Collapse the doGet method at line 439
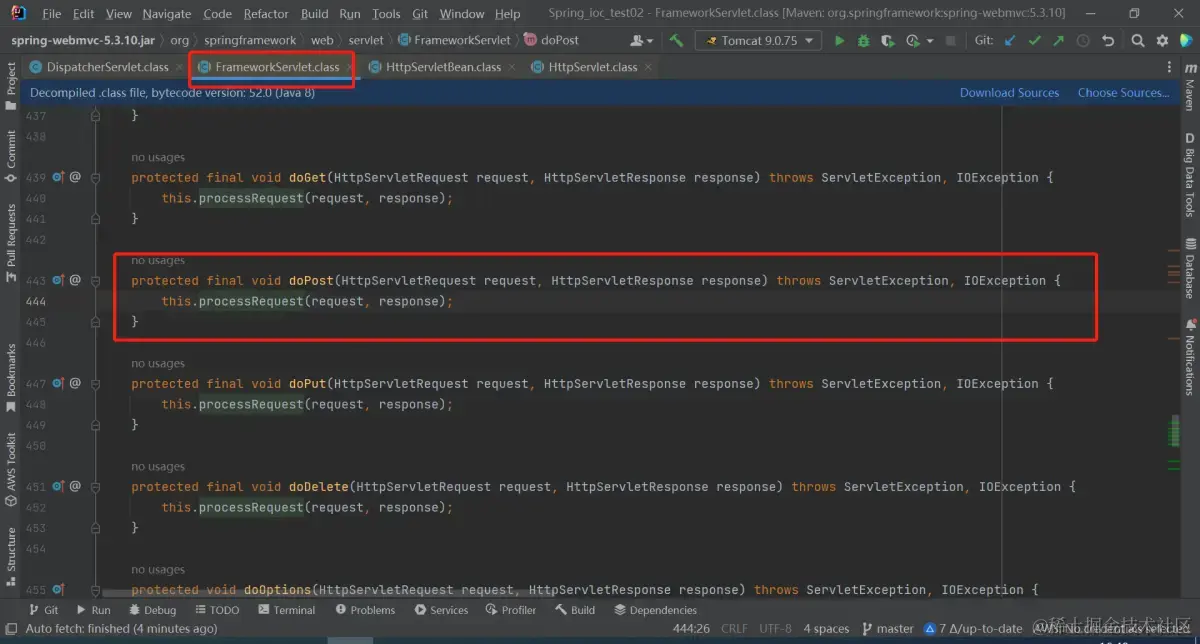 (x=96, y=177)
